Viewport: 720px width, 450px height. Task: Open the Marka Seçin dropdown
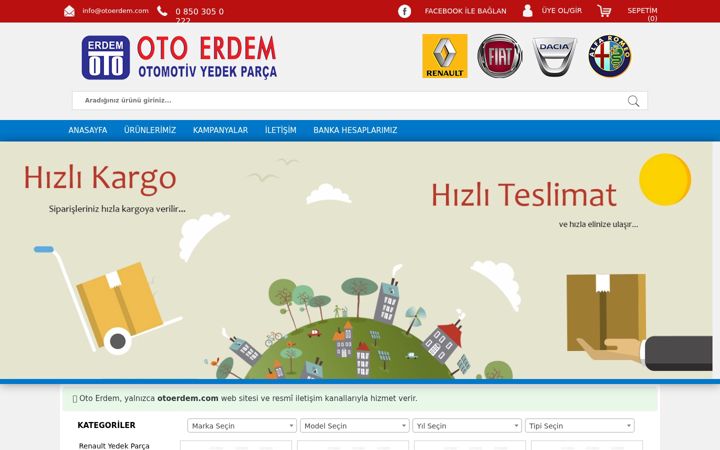242,426
